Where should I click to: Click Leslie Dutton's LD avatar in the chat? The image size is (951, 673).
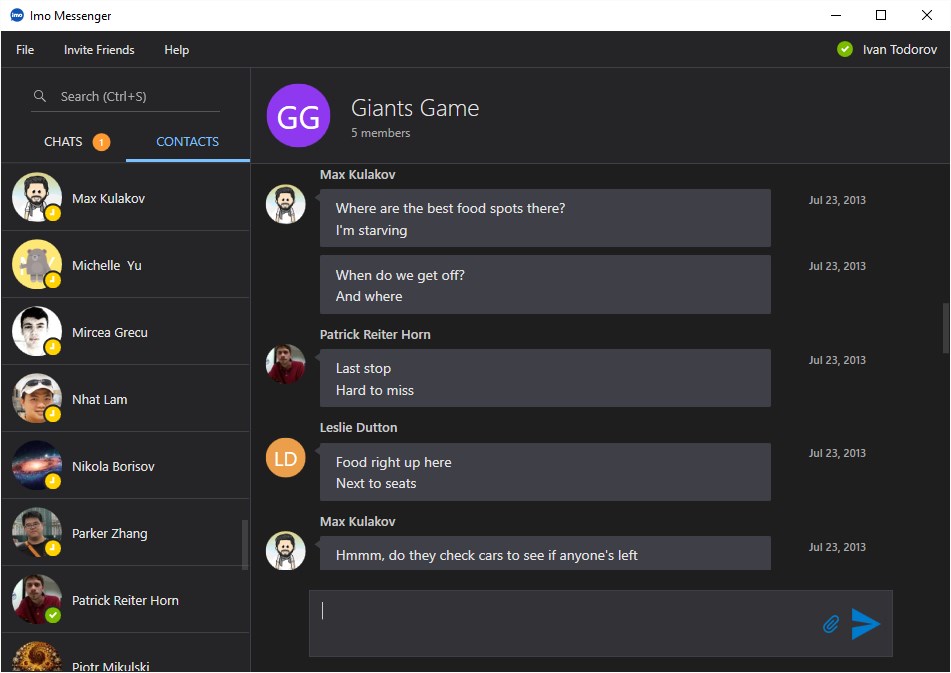click(x=285, y=457)
